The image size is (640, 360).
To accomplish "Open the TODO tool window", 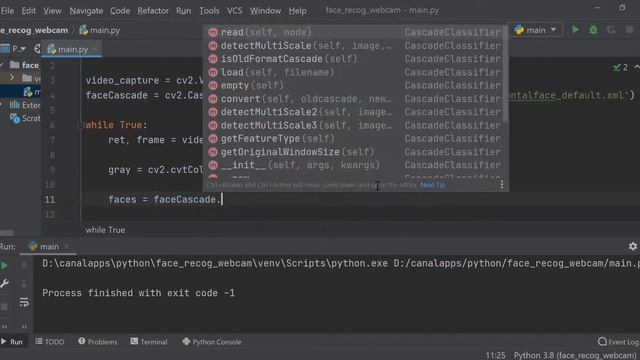I will [49, 342].
